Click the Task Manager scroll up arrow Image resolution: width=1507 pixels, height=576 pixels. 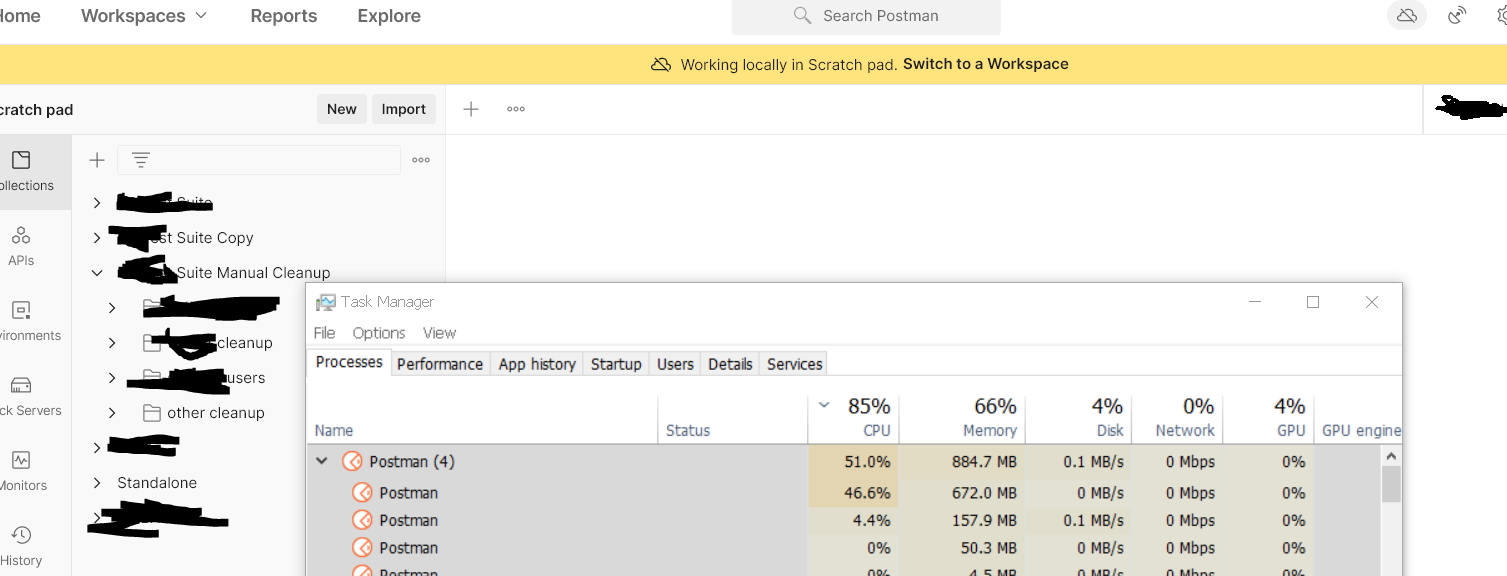pos(1391,455)
